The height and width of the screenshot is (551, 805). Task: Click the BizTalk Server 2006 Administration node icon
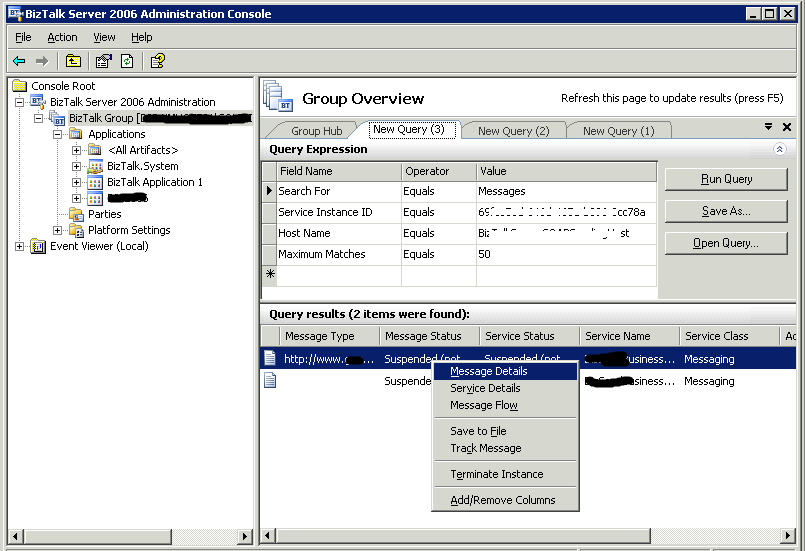pyautogui.click(x=38, y=102)
